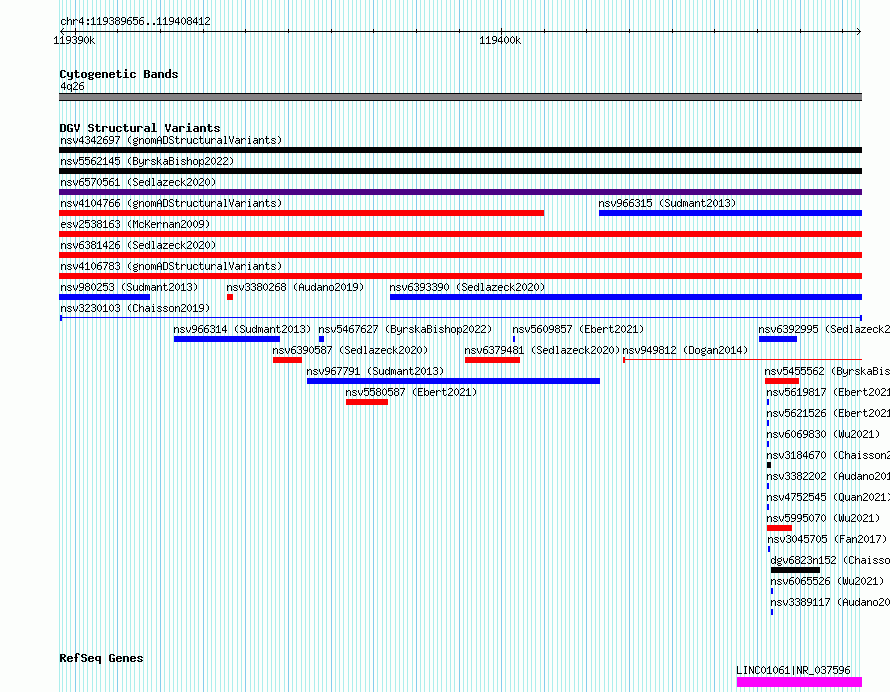Click the red bar under nsv5995070
Screen dimensions: 890x692
[x=779, y=529]
